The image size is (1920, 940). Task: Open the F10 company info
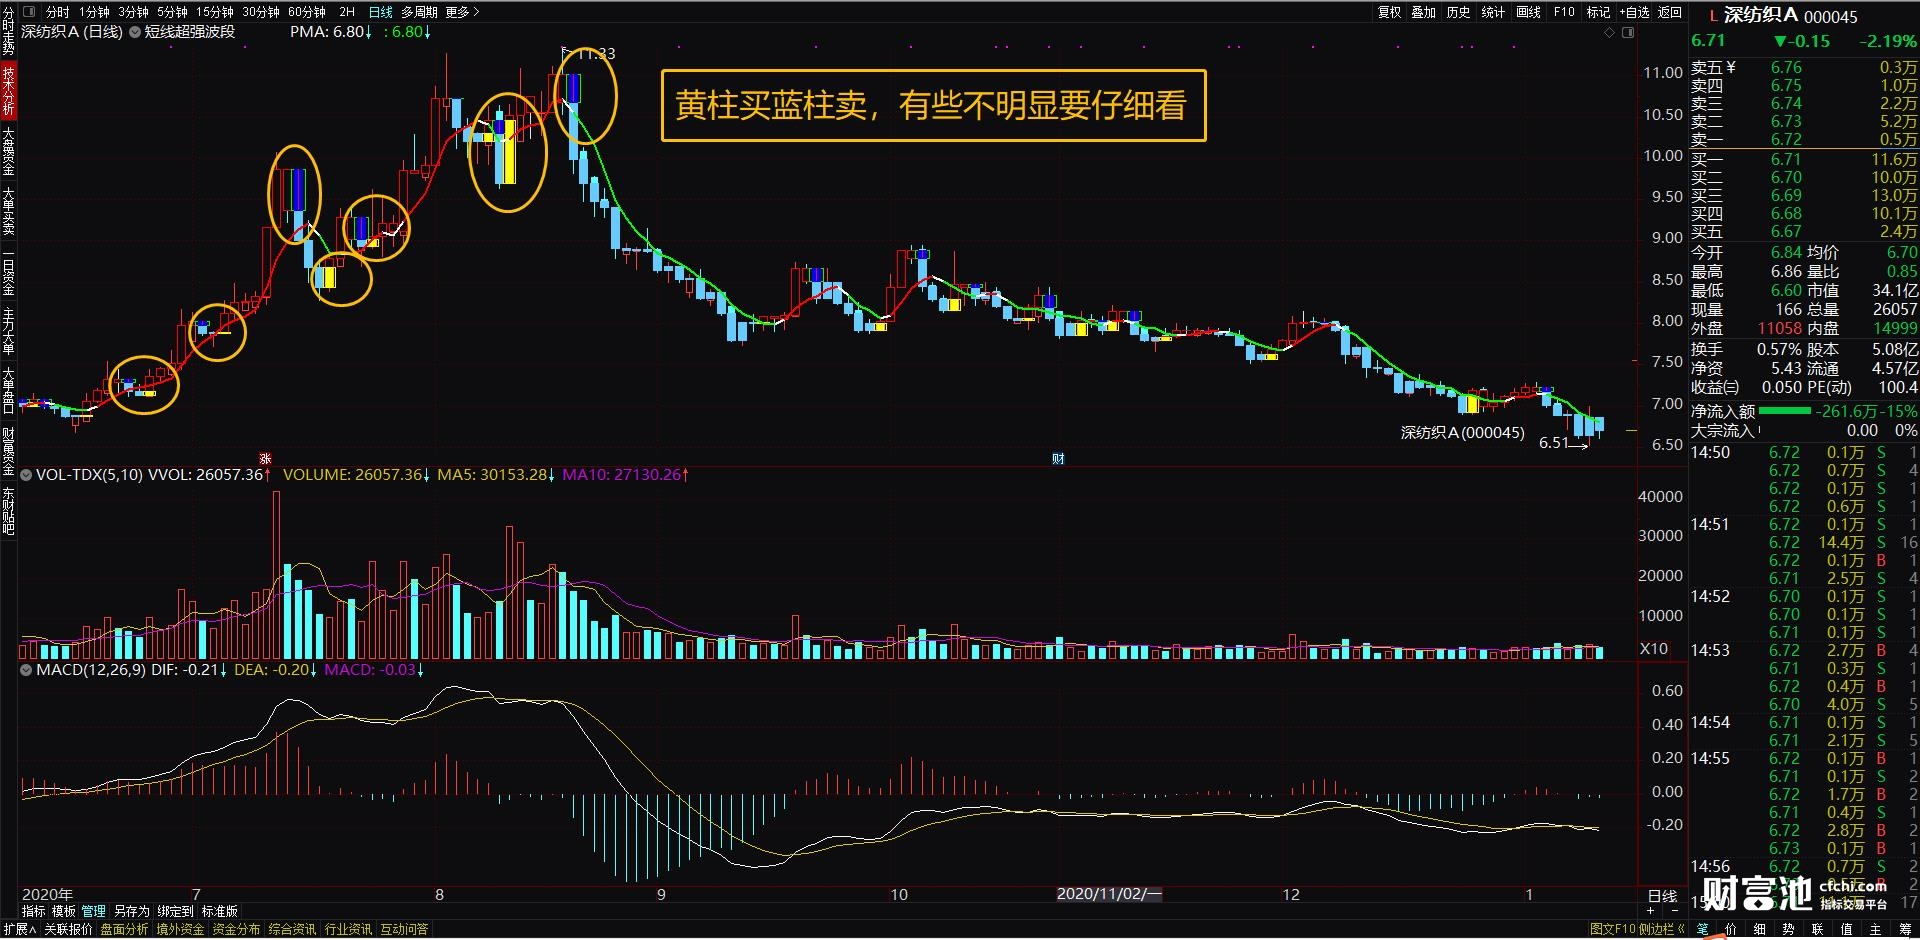click(x=1564, y=12)
